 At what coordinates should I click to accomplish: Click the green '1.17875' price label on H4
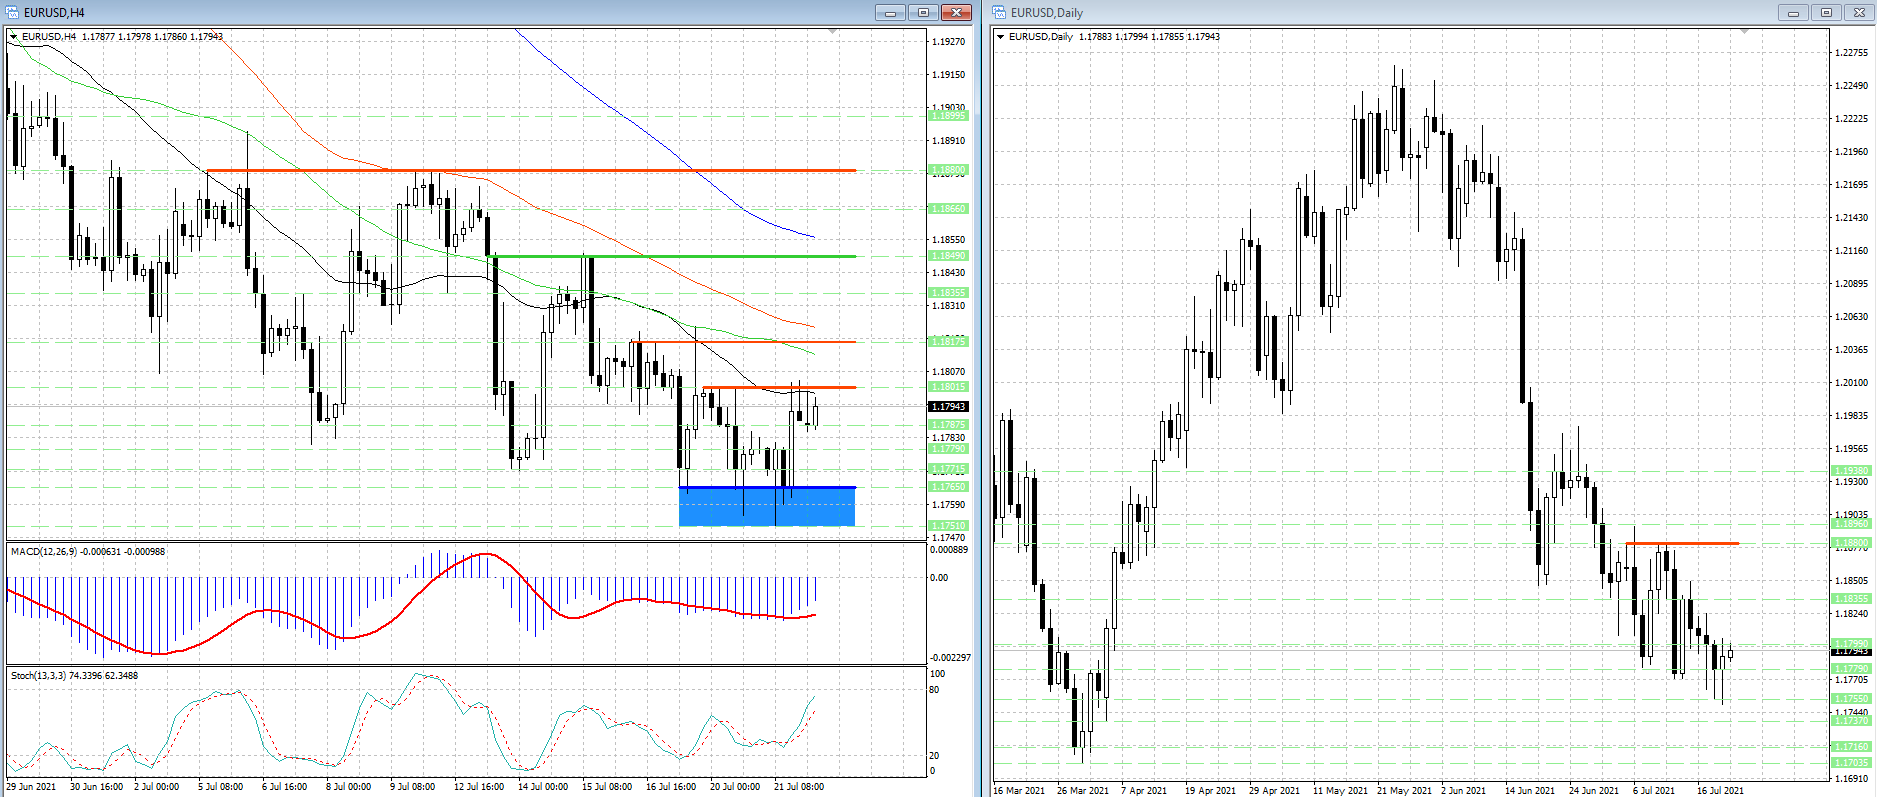coord(949,425)
